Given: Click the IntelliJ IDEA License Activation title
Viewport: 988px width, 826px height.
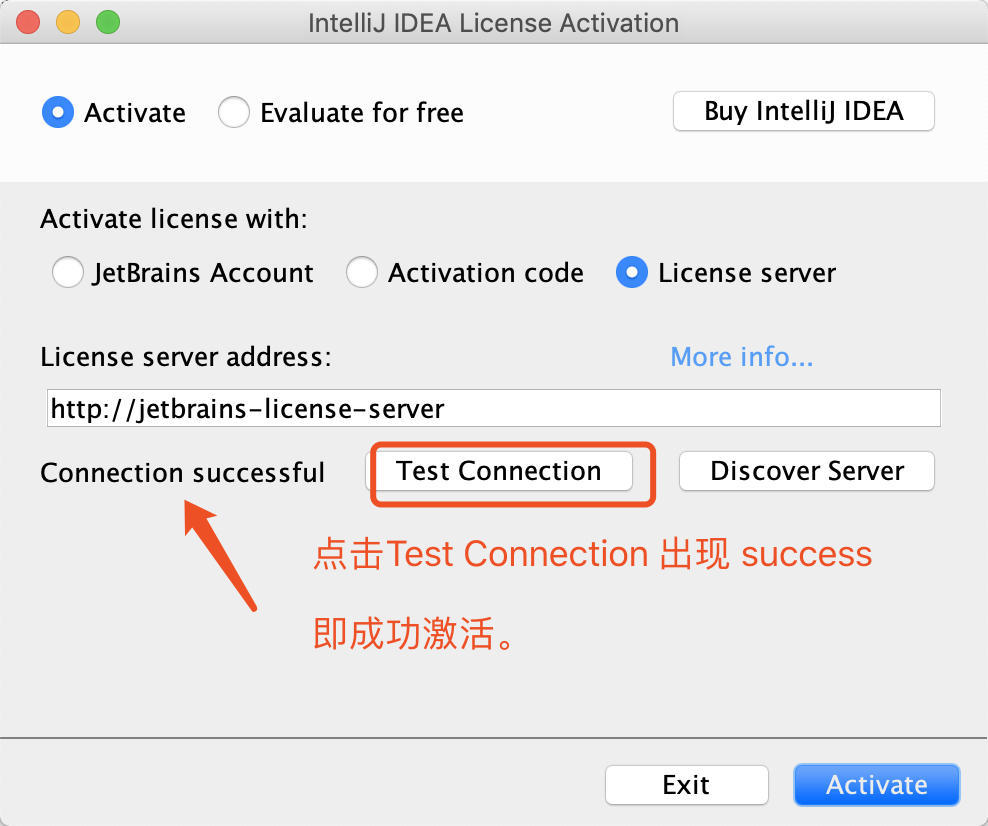Looking at the screenshot, I should point(493,22).
